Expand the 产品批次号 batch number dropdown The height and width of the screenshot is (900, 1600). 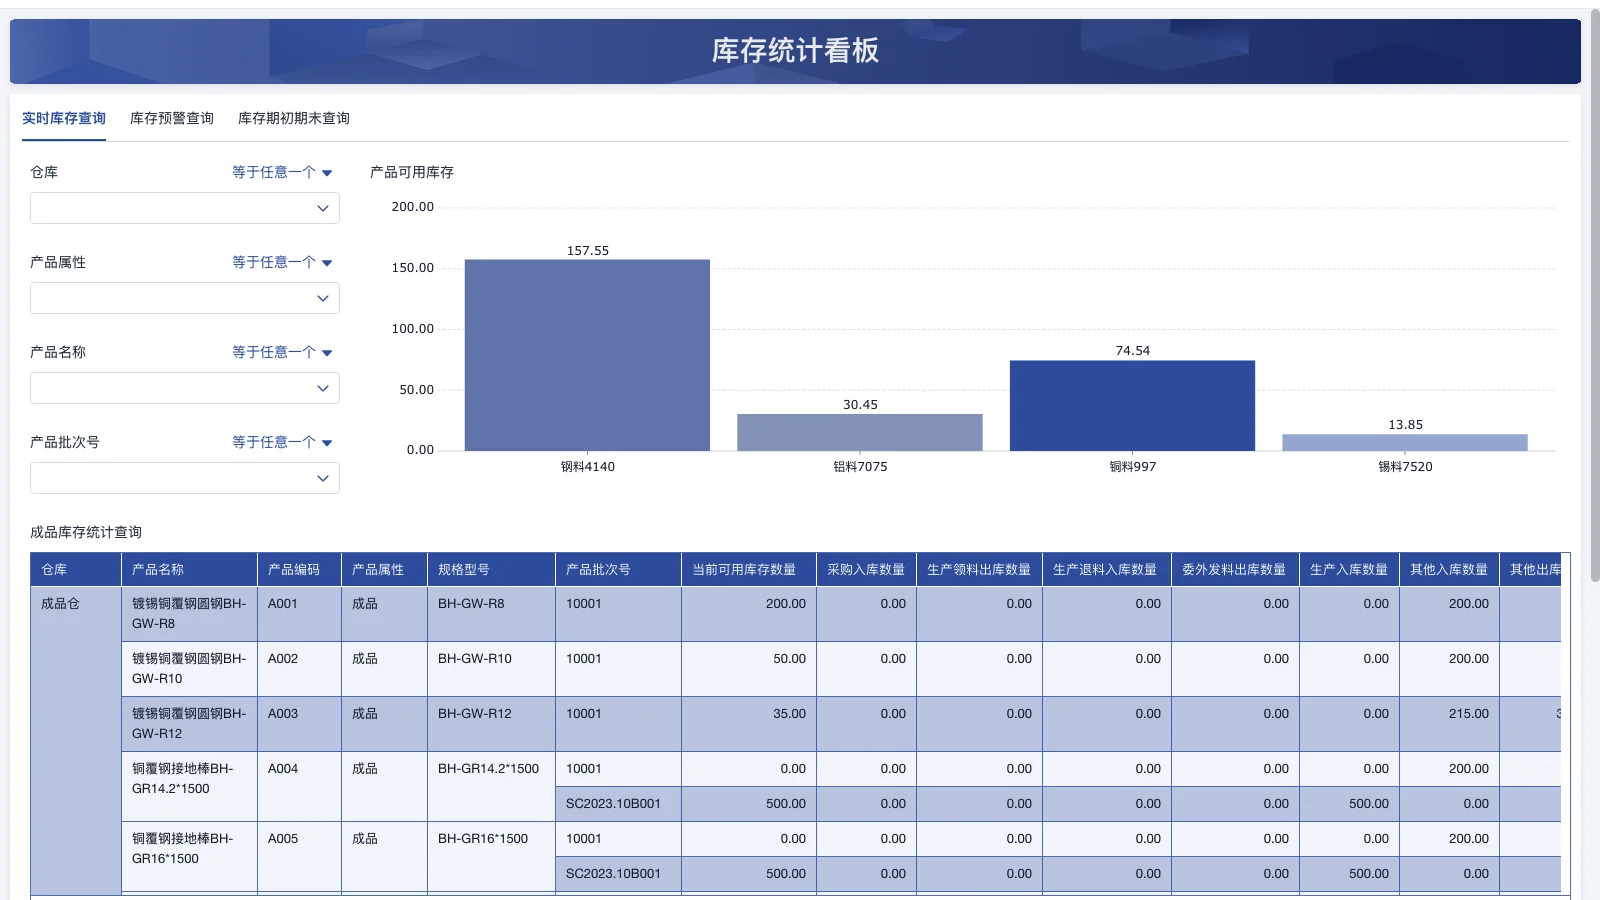point(184,478)
